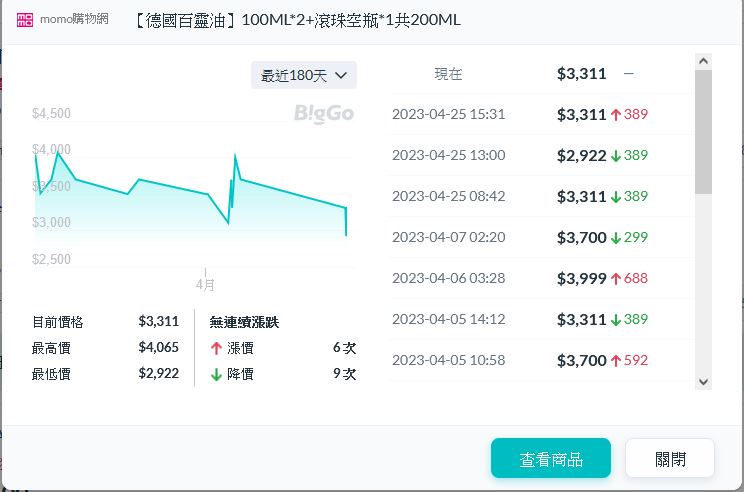Click red up arrow in 2023-04-06 03:28 row
The image size is (744, 492).
[615, 278]
